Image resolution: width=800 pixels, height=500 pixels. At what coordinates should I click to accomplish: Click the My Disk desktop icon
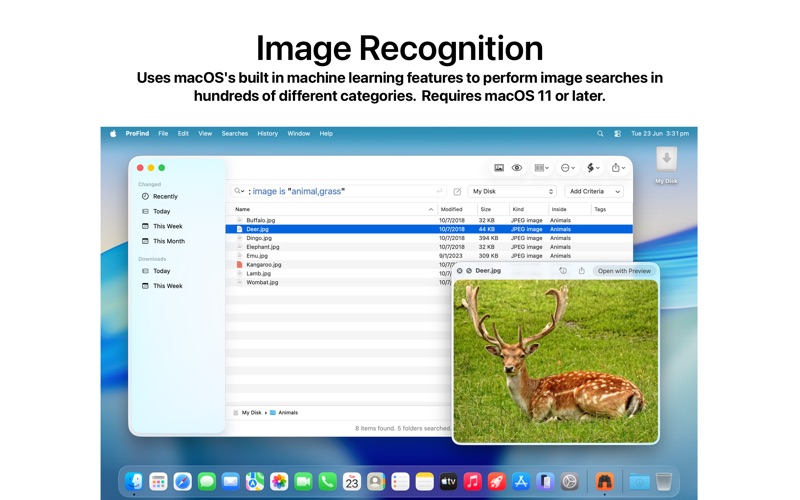[666, 165]
